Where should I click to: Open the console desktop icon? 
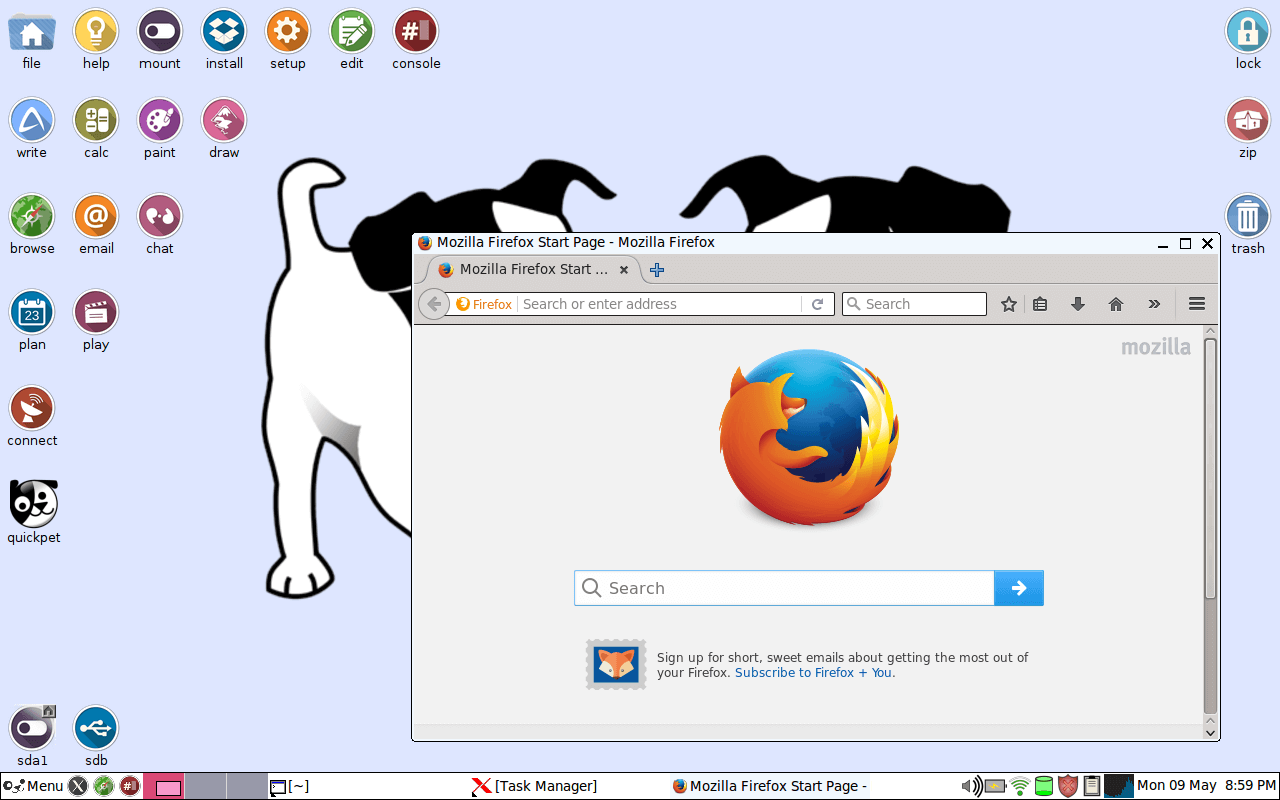pyautogui.click(x=416, y=32)
